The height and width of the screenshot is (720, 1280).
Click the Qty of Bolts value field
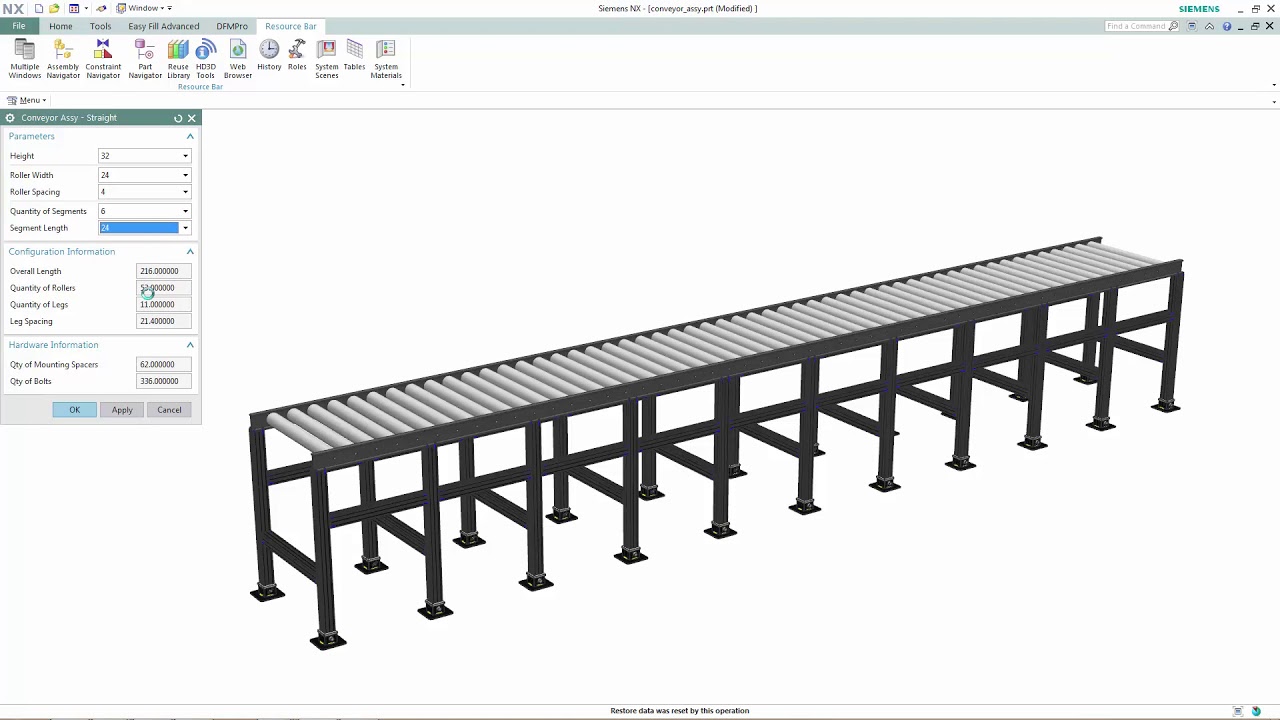[163, 381]
